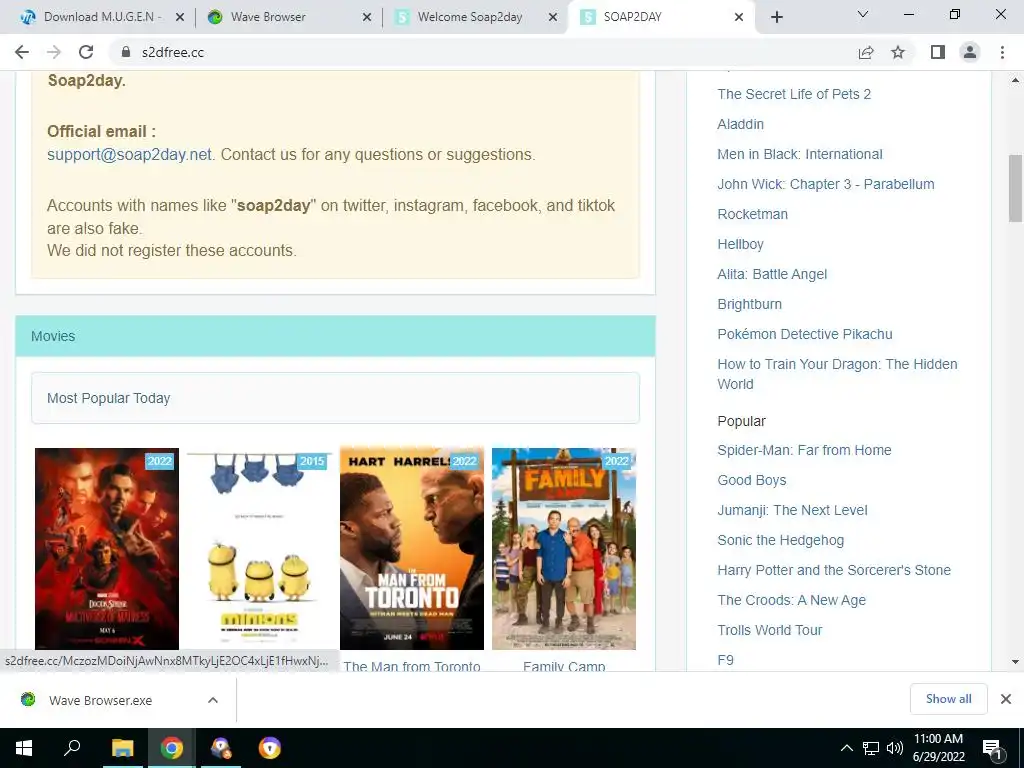Open the volume control in tray

pyautogui.click(x=895, y=748)
